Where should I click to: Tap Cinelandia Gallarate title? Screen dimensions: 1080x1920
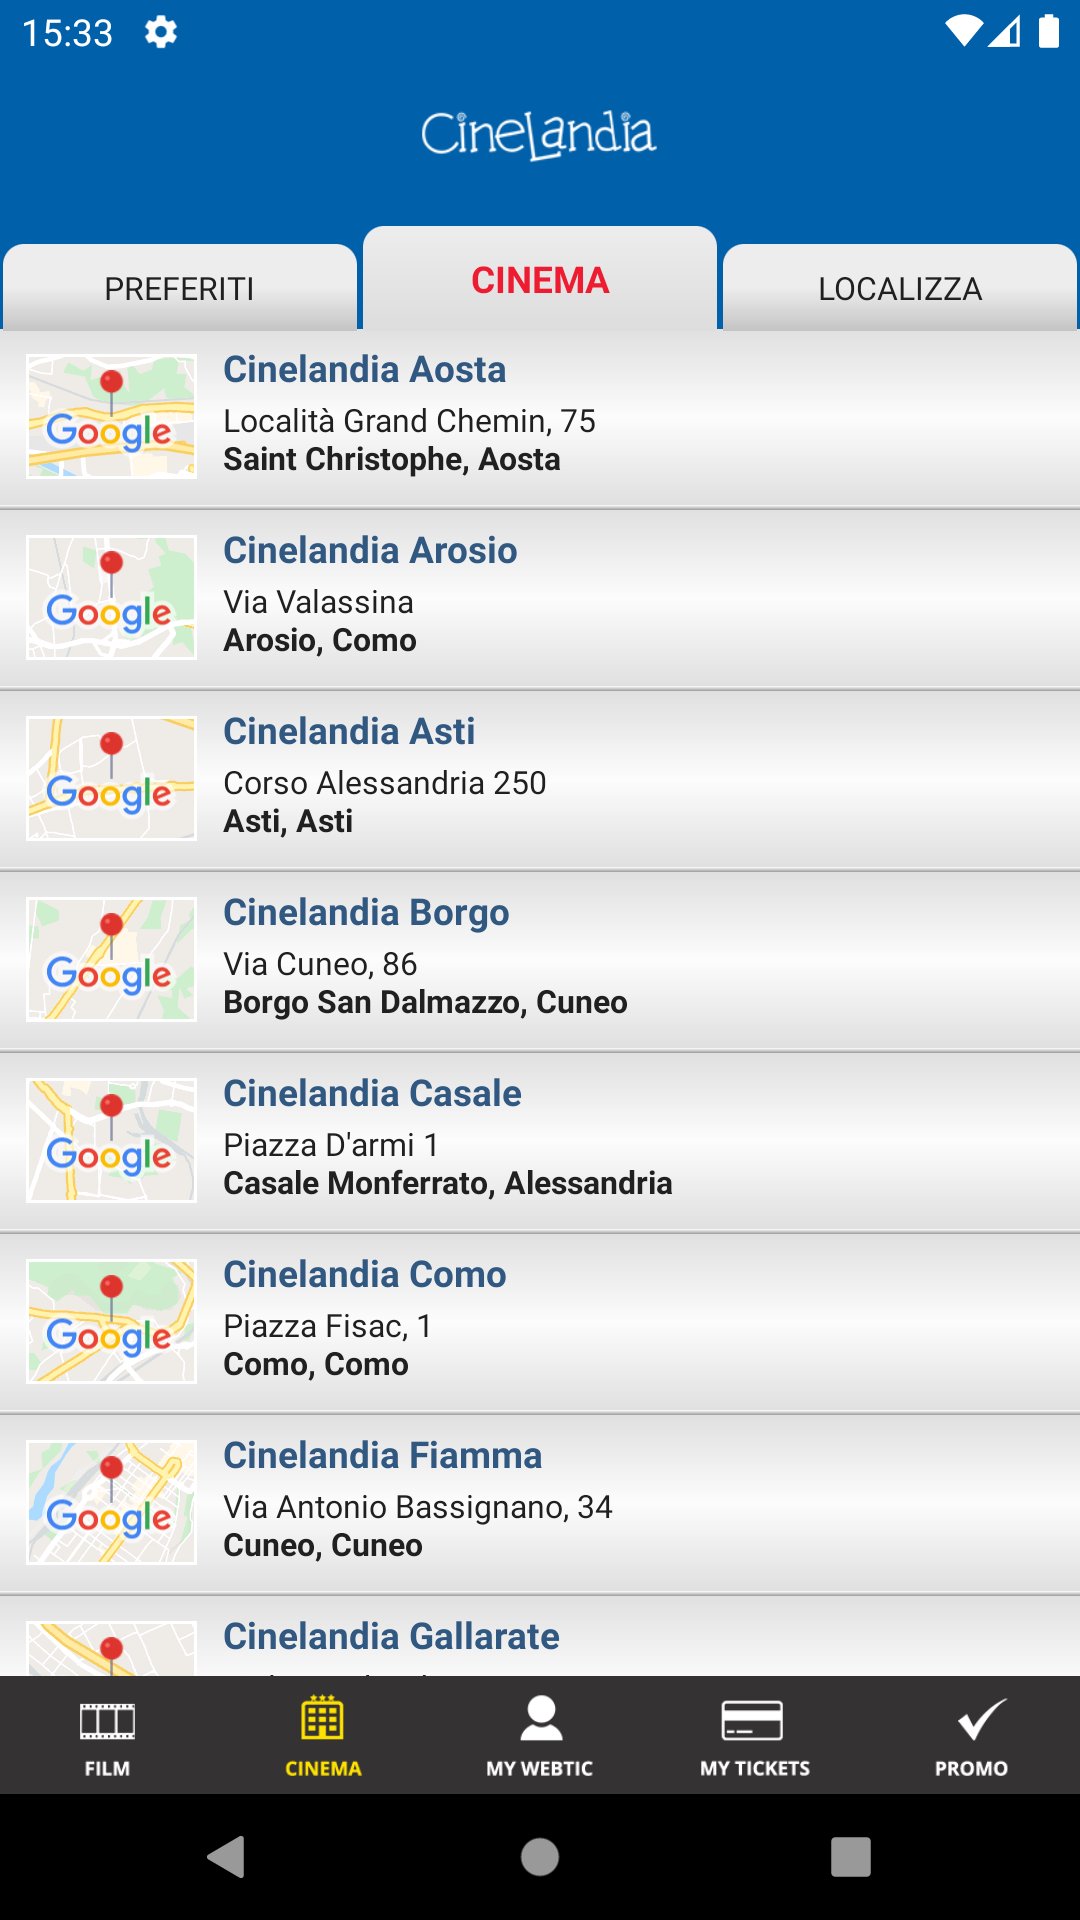pyautogui.click(x=391, y=1636)
